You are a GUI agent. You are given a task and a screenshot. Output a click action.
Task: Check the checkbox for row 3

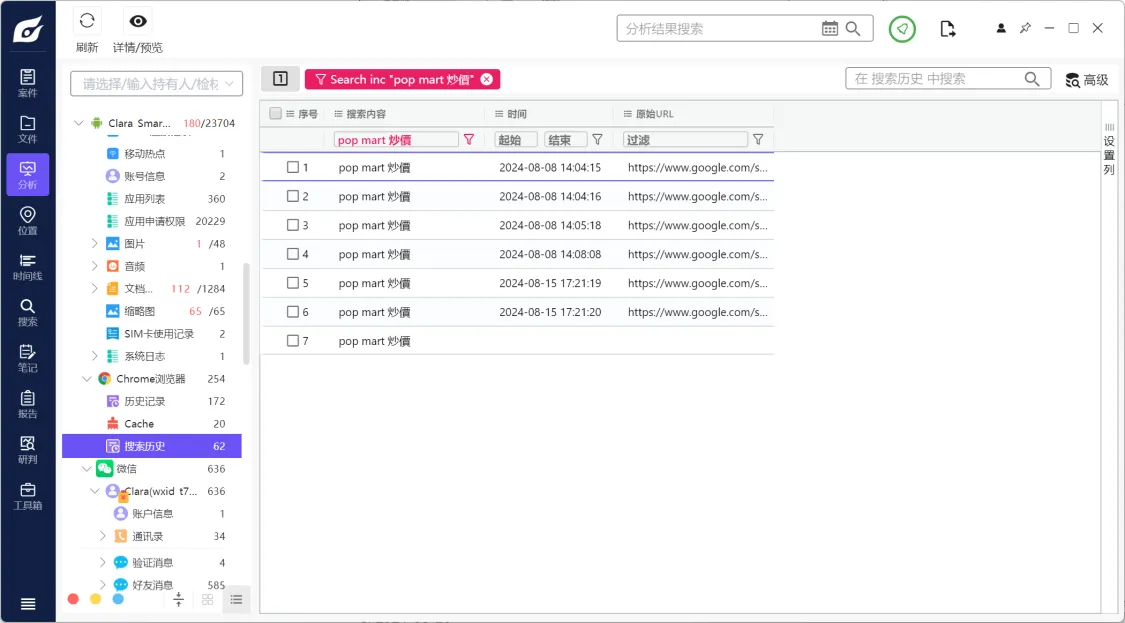pos(293,225)
